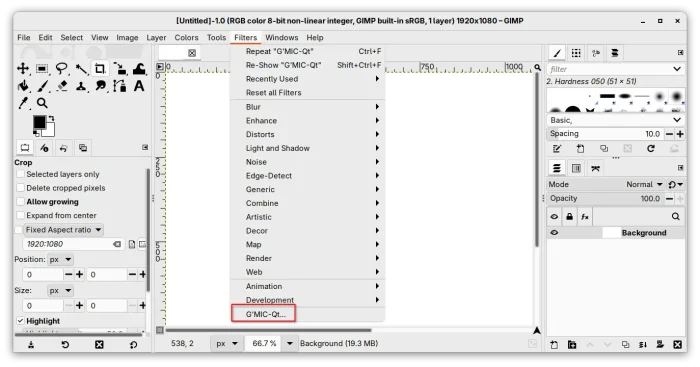Reset tool options to defaults
This screenshot has width=700, height=367.
coord(133,345)
